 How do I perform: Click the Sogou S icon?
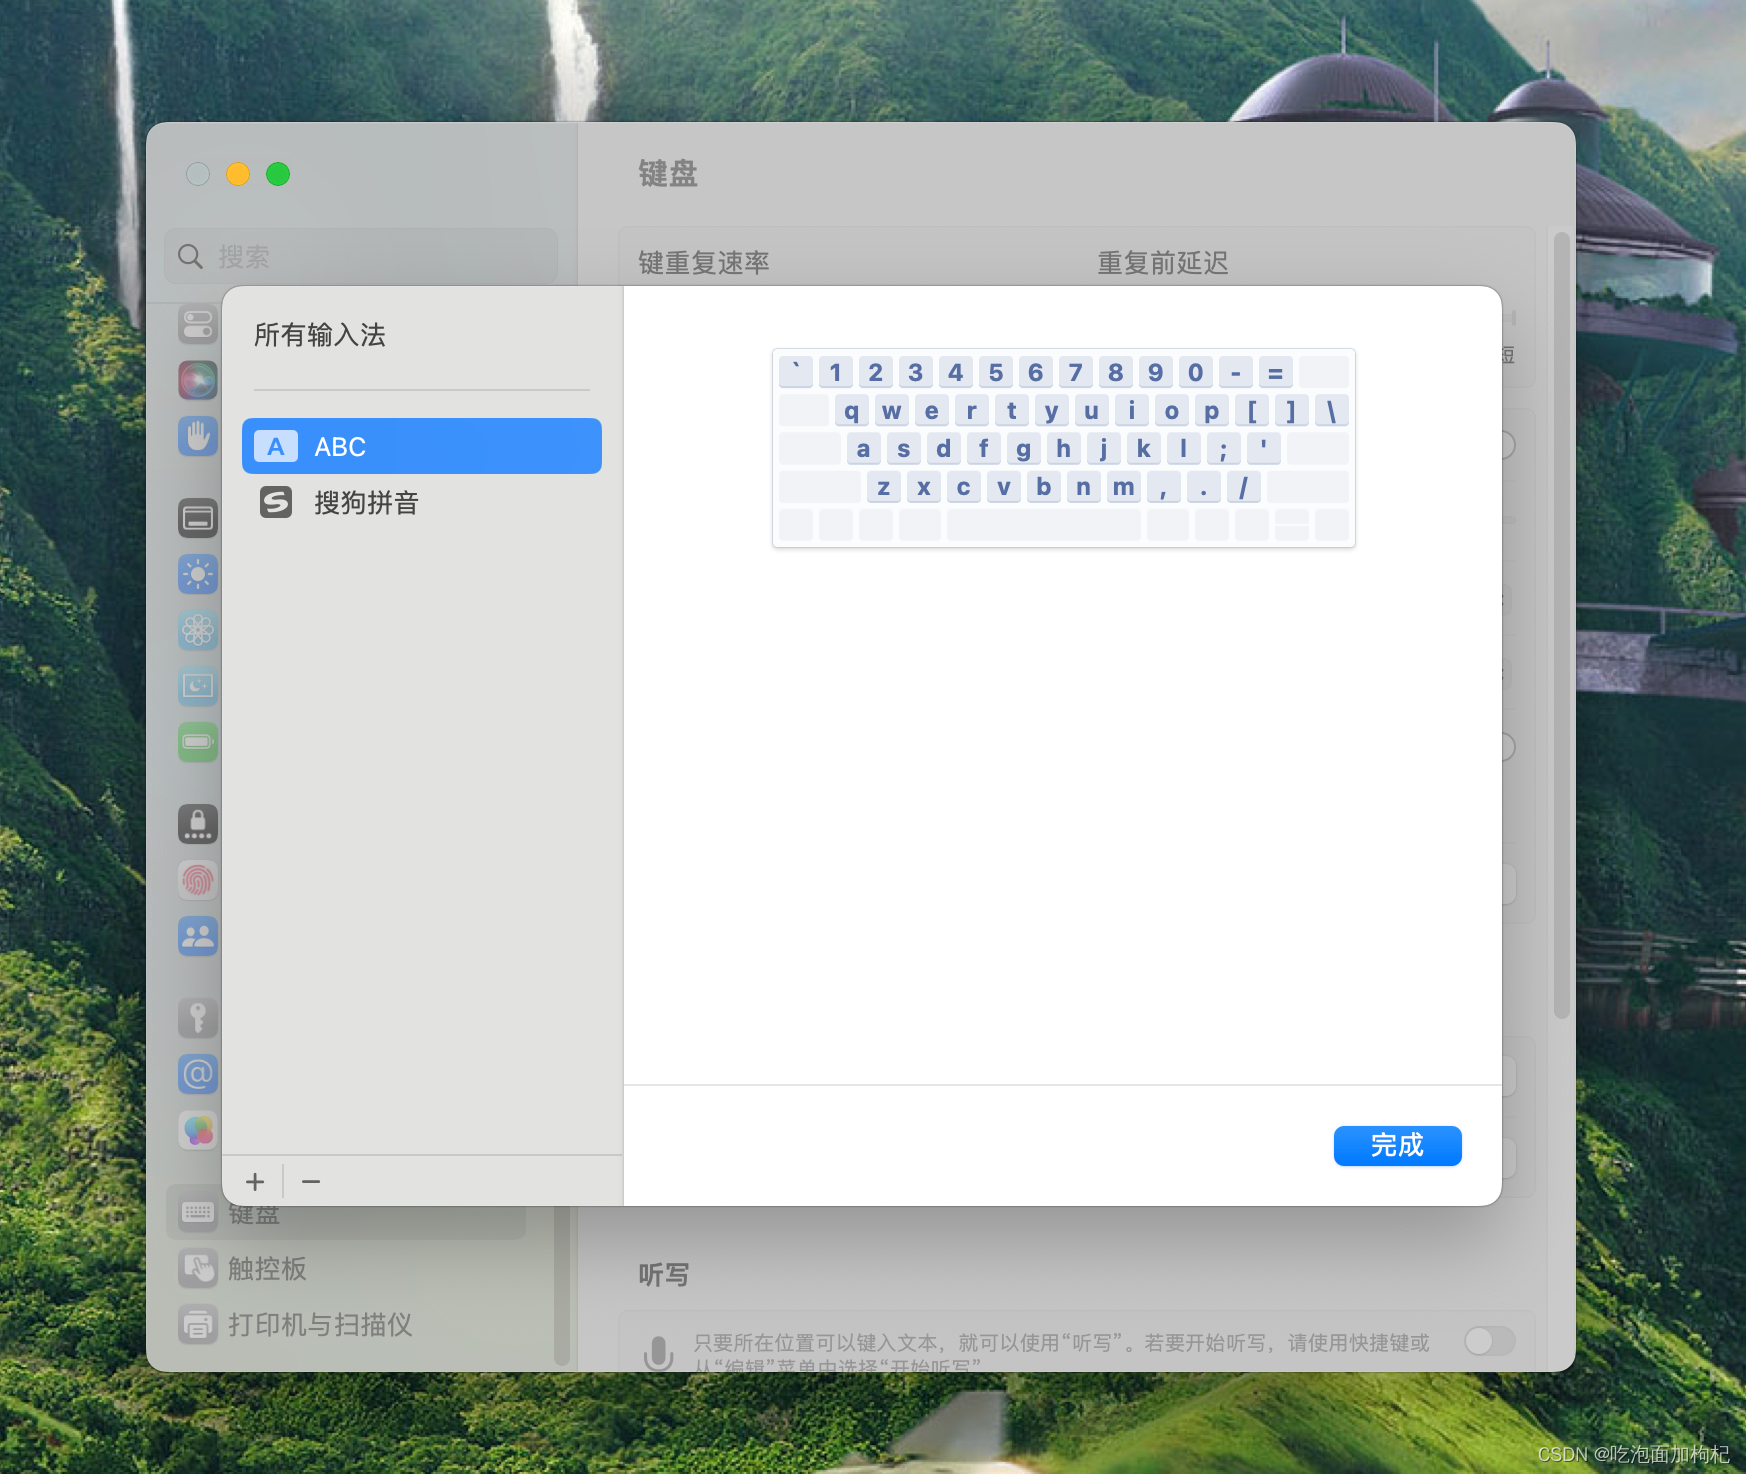[276, 502]
